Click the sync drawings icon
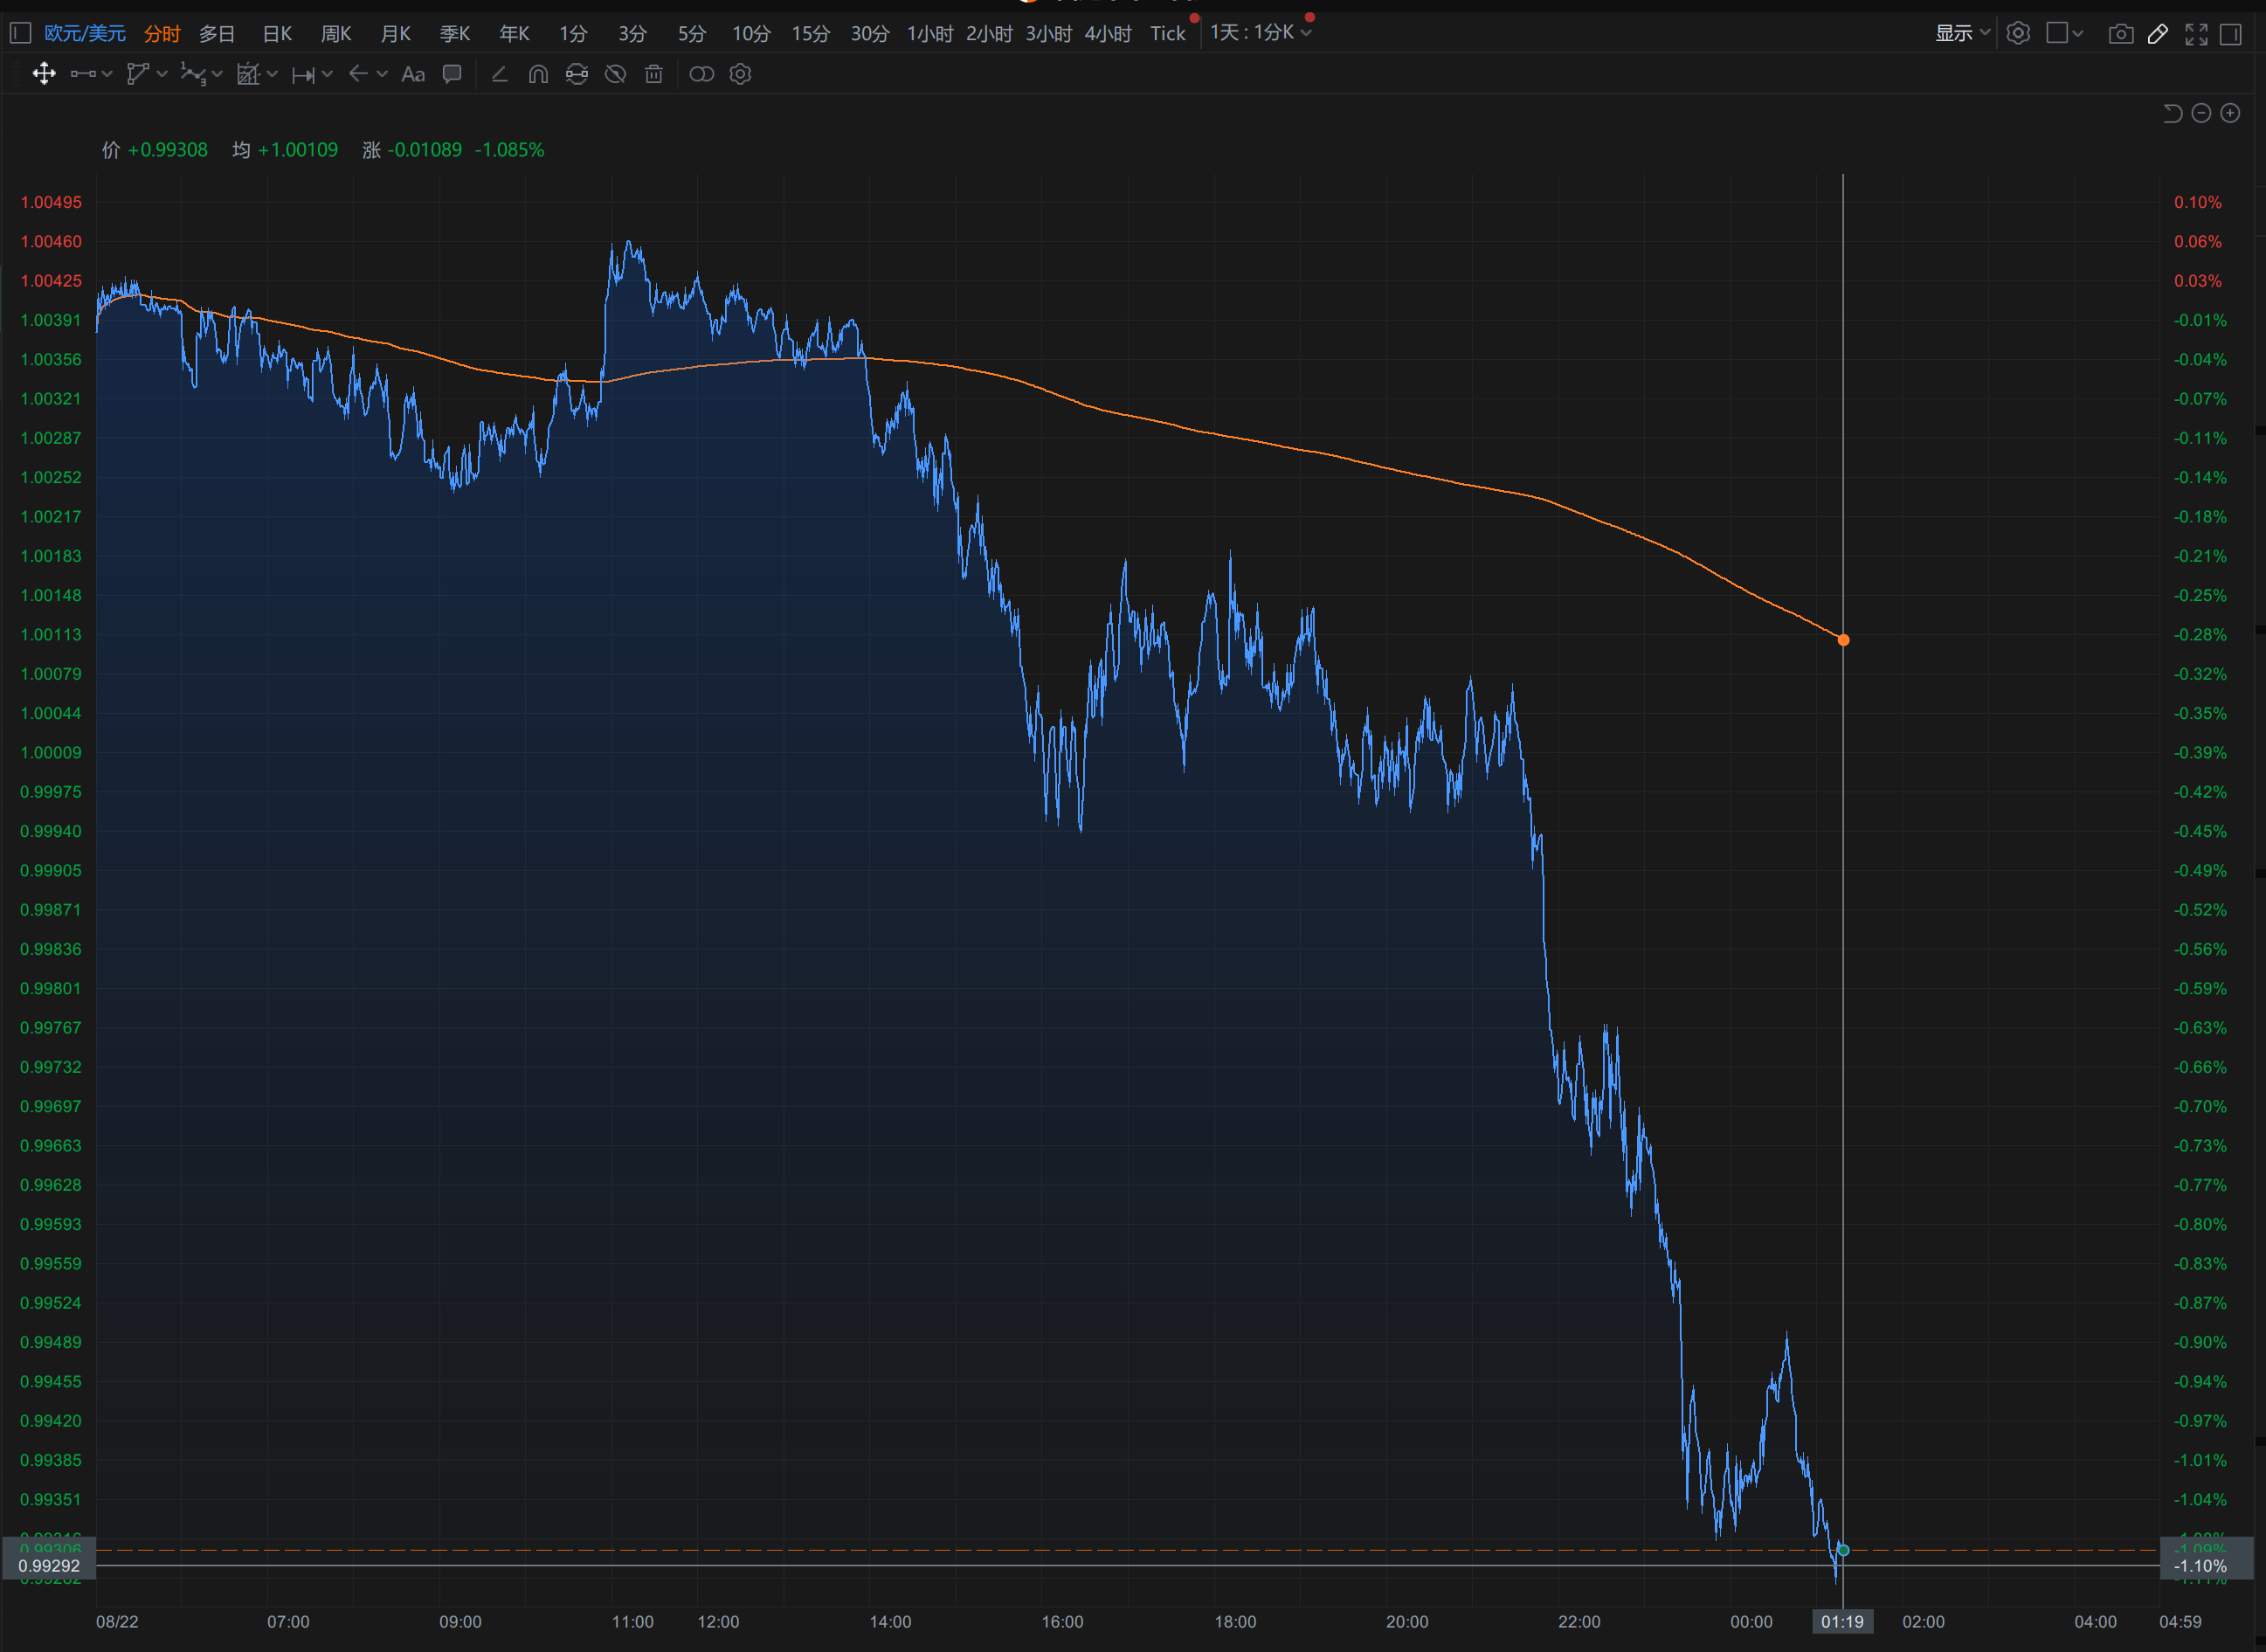This screenshot has width=2266, height=1652. tap(577, 74)
